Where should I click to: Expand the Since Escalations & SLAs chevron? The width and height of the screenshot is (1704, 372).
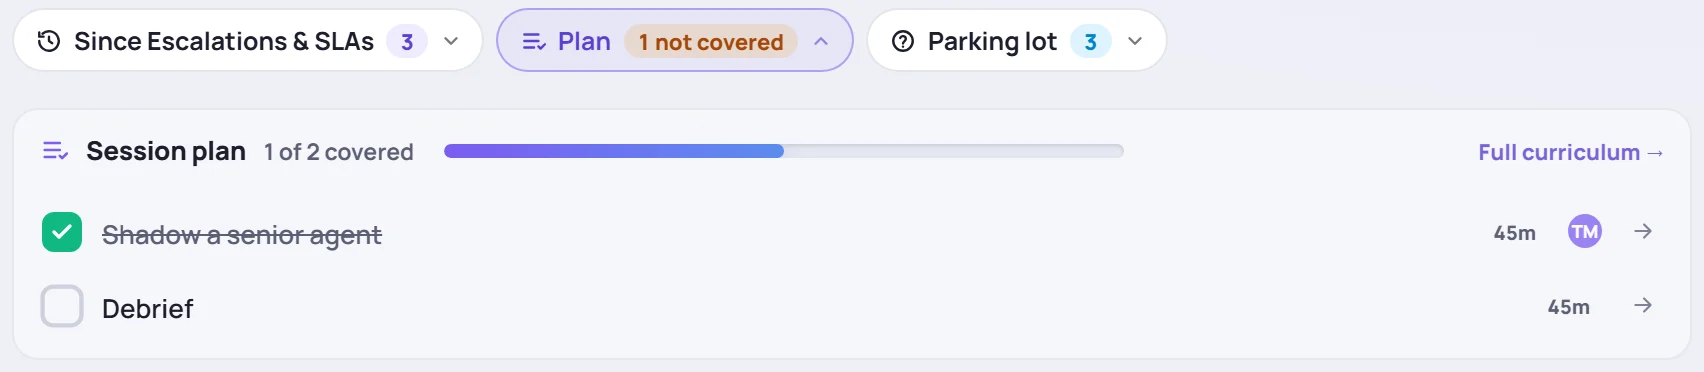click(x=451, y=41)
